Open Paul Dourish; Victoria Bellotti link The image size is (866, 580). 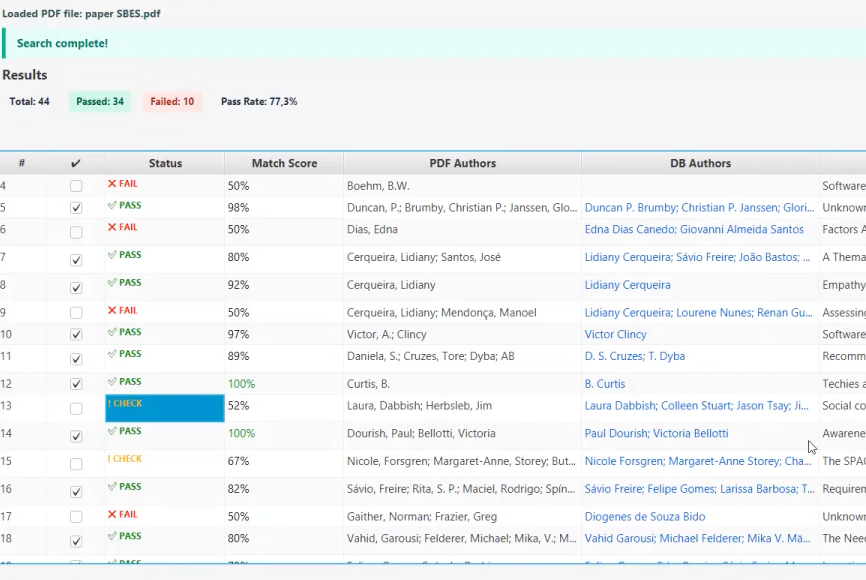tap(656, 434)
